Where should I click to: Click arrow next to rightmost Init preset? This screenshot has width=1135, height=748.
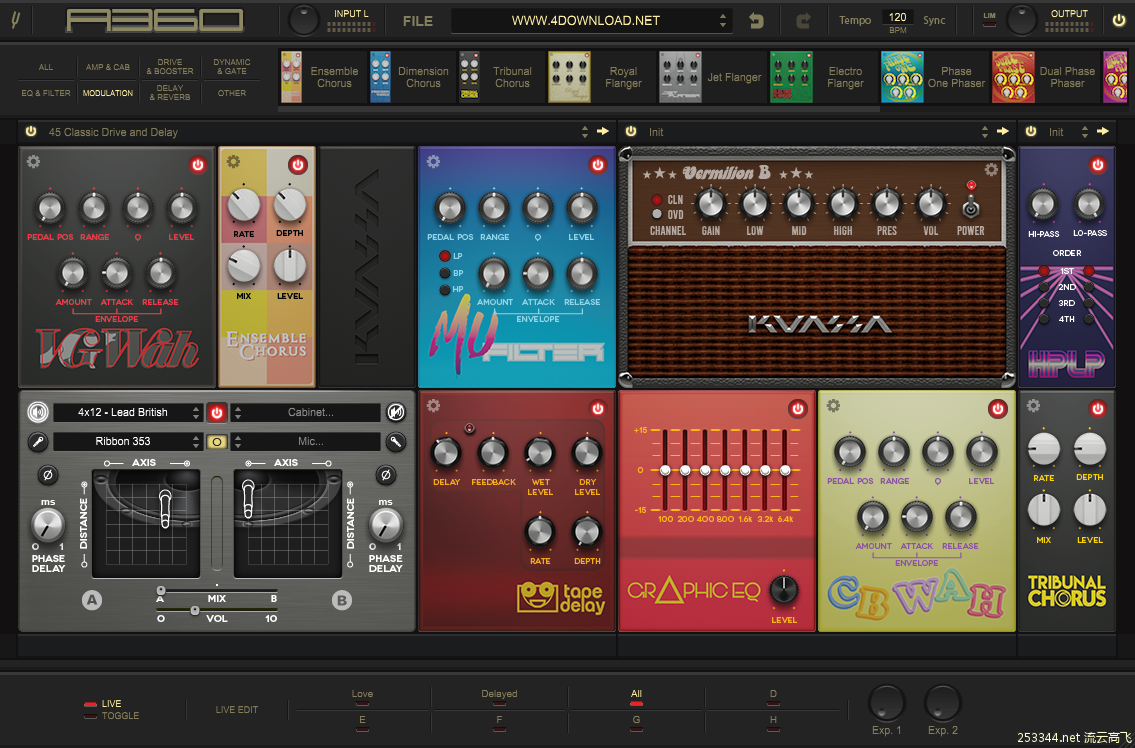[x=1102, y=131]
